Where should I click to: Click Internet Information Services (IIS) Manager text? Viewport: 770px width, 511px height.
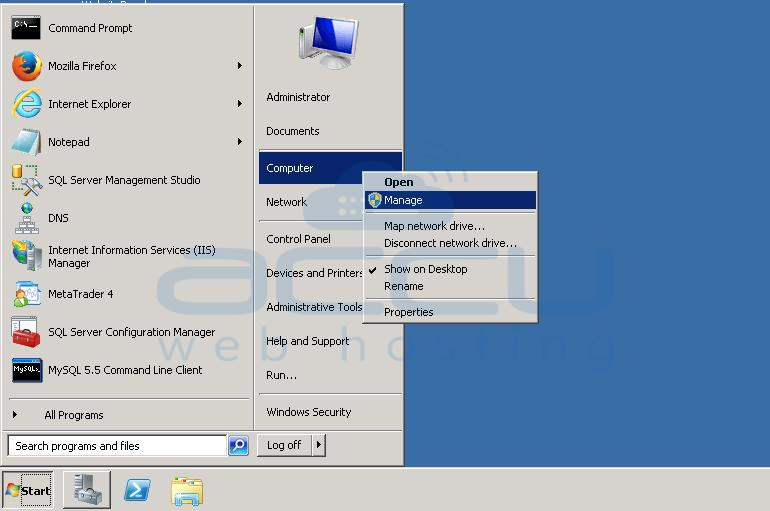[x=132, y=256]
